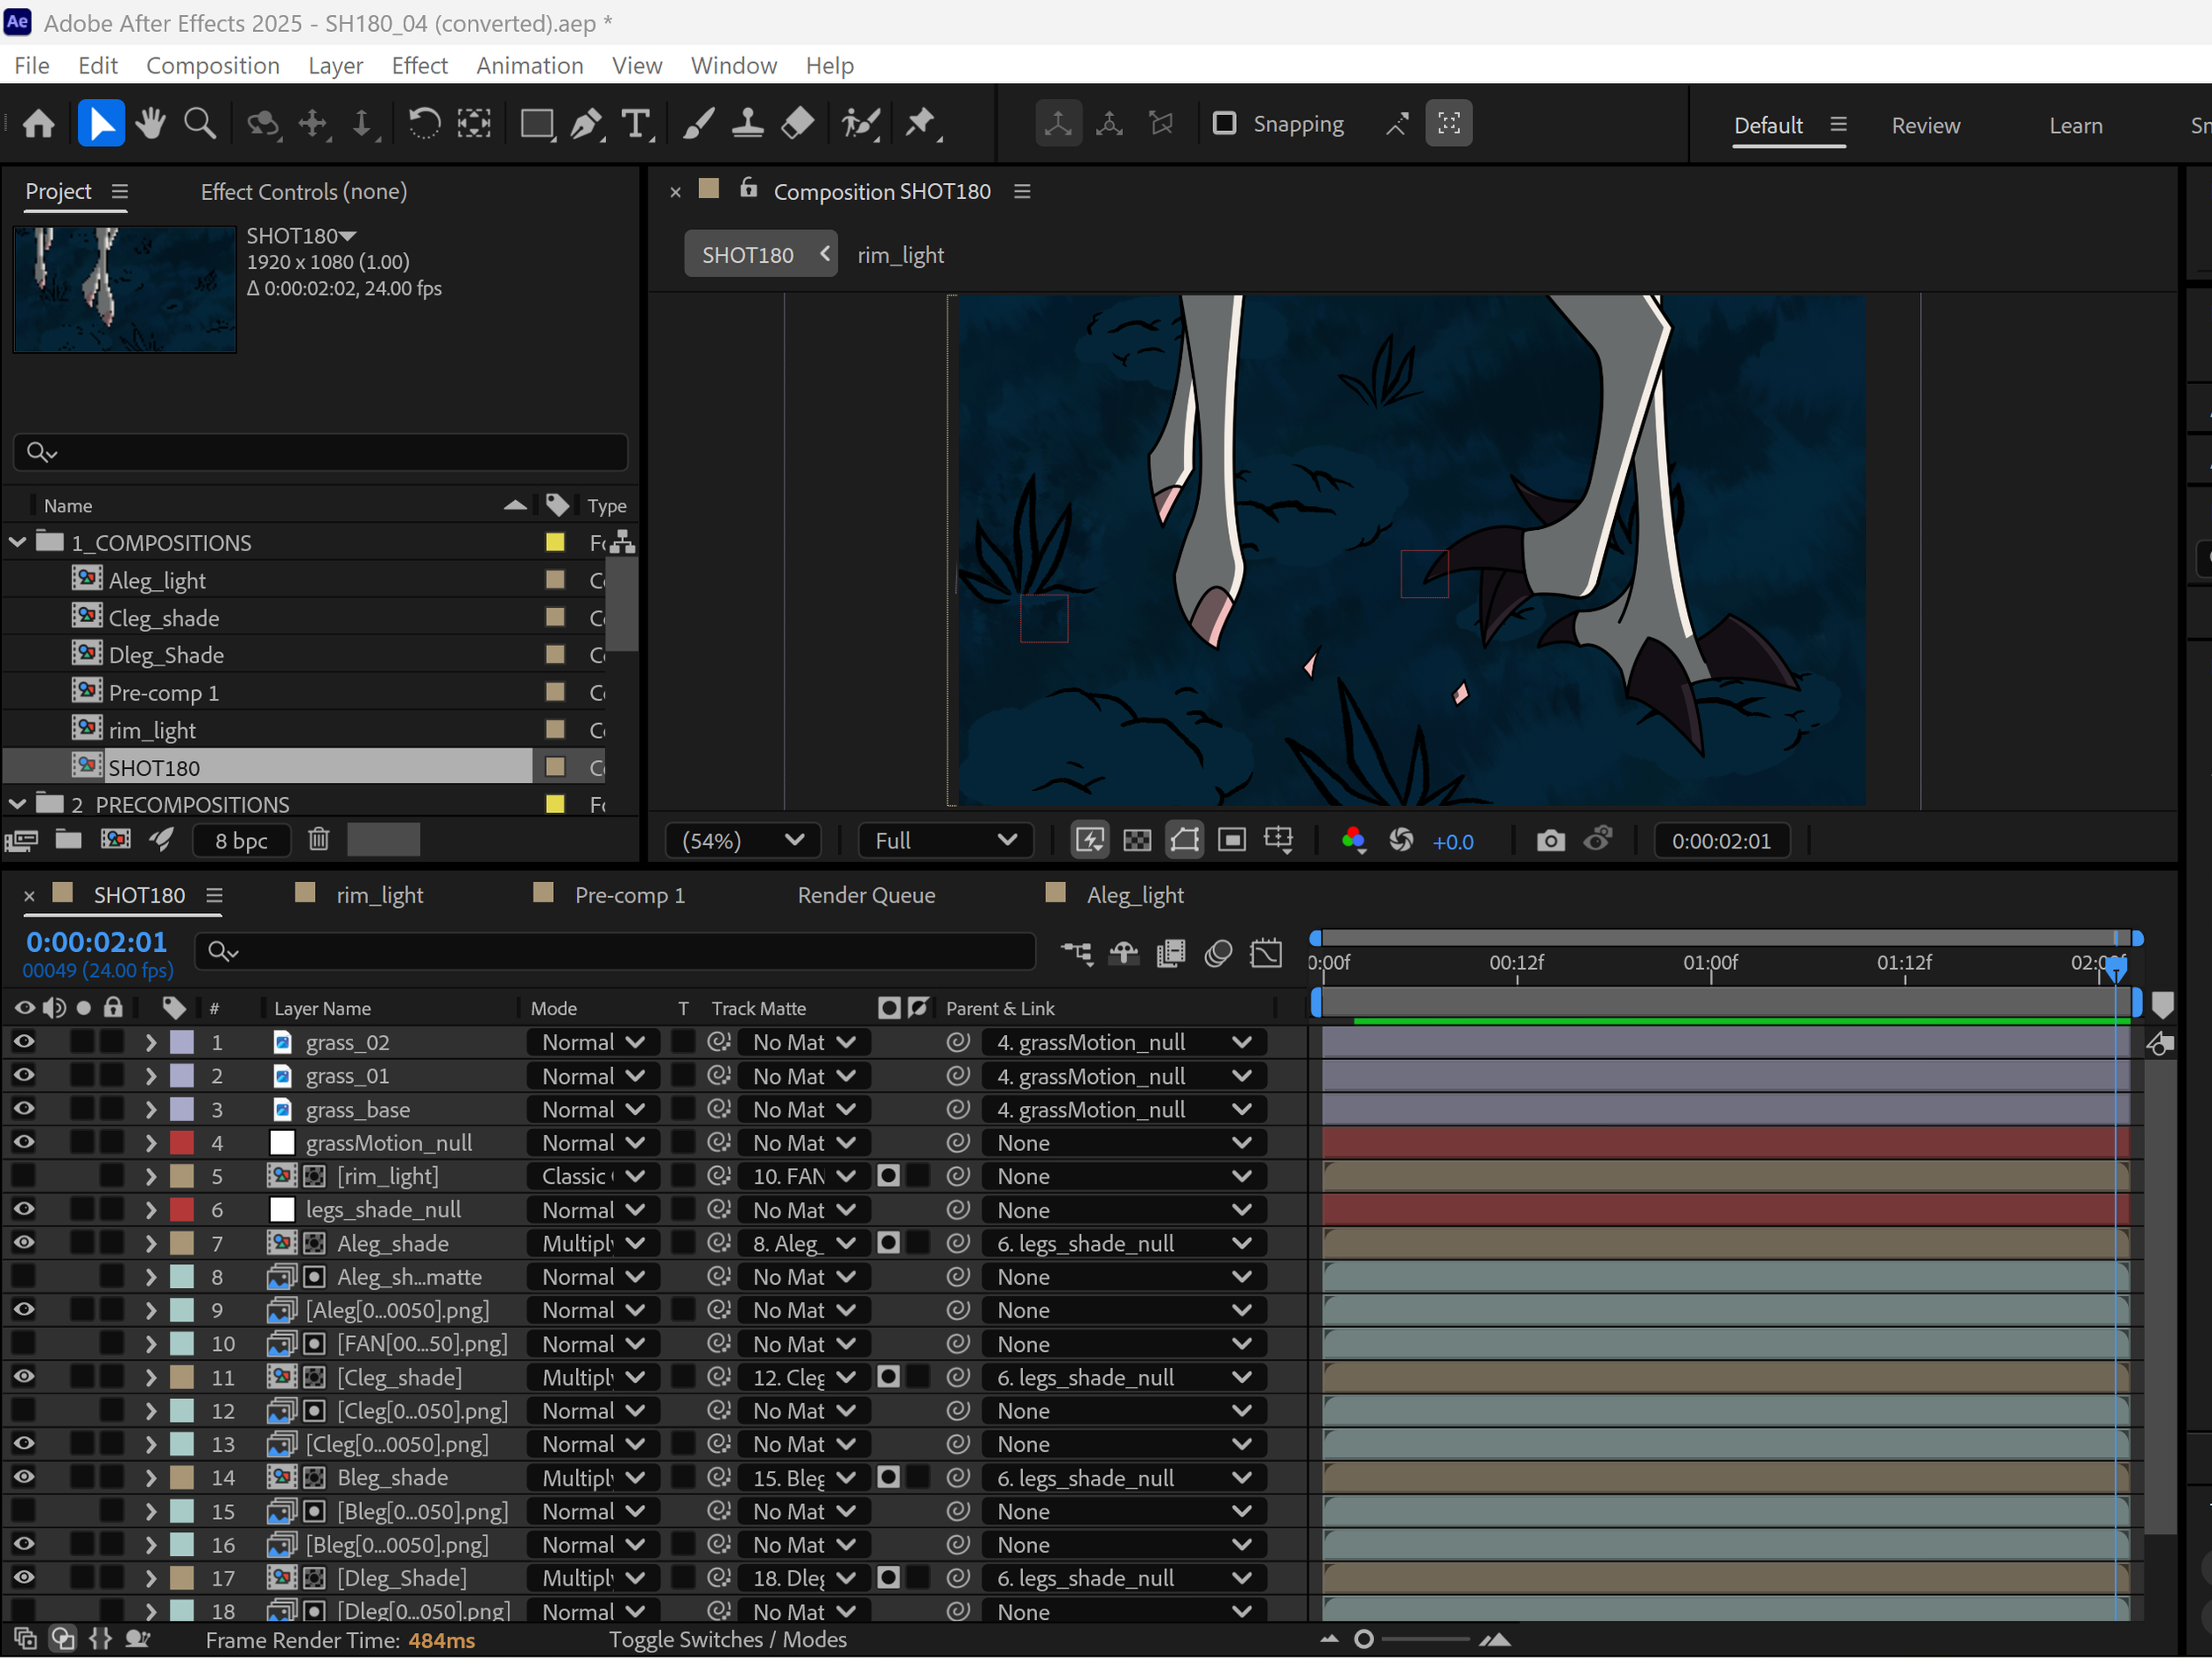Hide the grass_02 layer eye toggle
The width and height of the screenshot is (2212, 1658).
point(24,1042)
